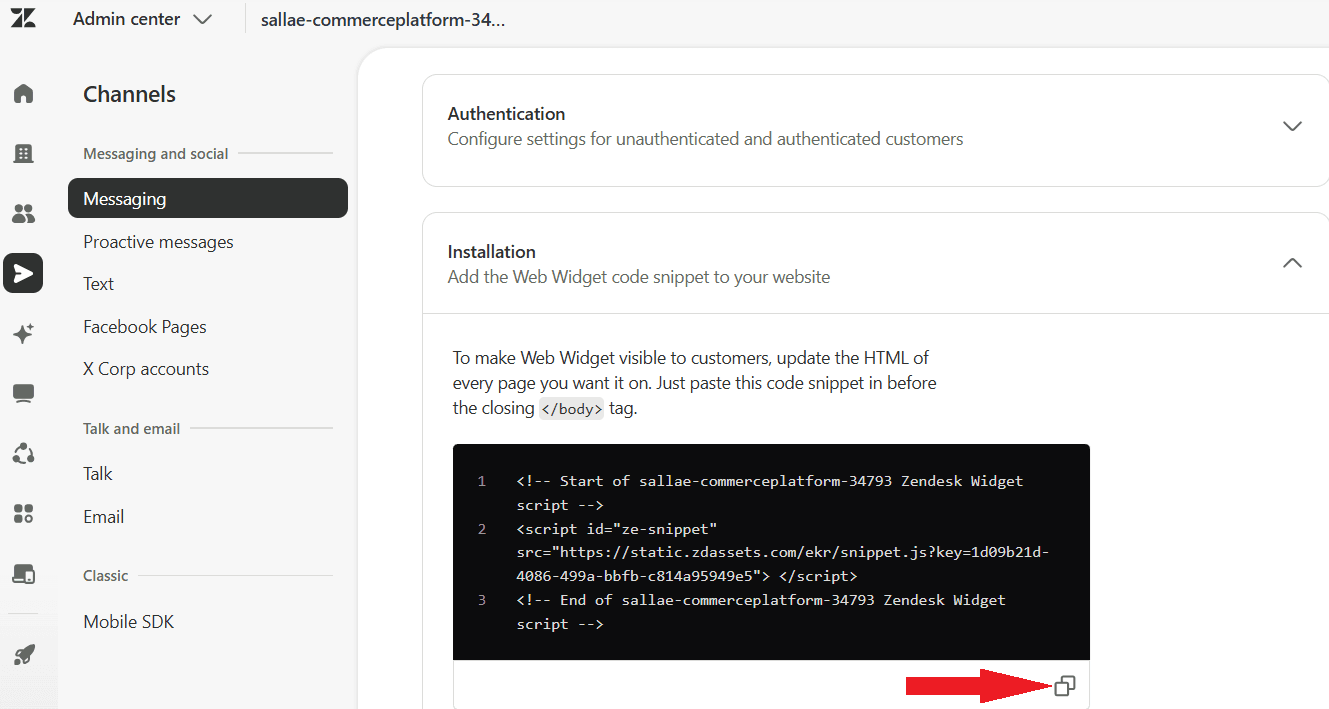Click the Channels sidebar heading
Image resolution: width=1329 pixels, height=709 pixels.
(130, 94)
